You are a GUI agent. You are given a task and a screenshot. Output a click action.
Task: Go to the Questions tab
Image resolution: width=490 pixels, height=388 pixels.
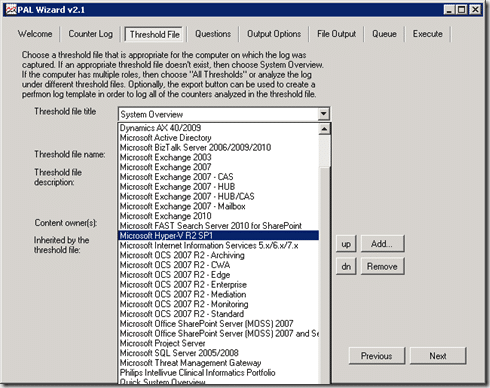tap(213, 34)
